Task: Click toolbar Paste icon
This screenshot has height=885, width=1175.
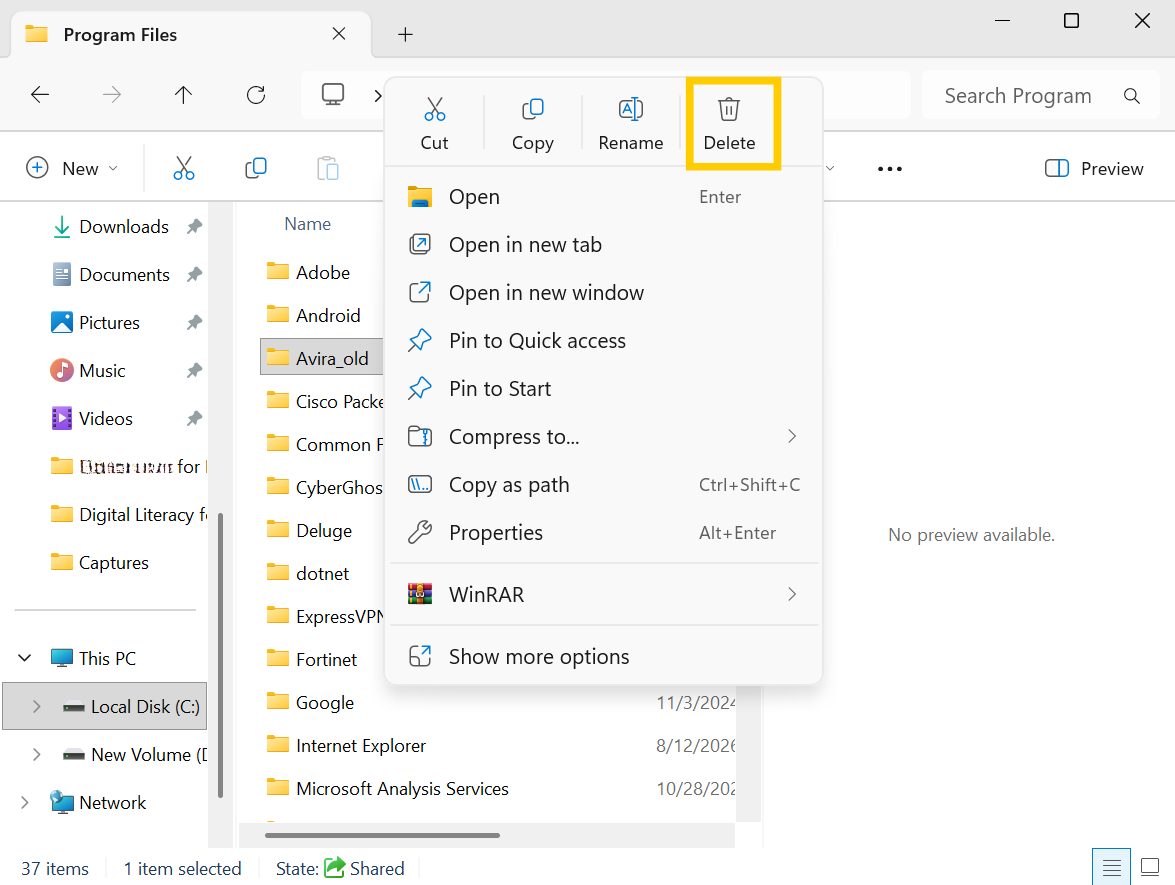Action: point(328,169)
